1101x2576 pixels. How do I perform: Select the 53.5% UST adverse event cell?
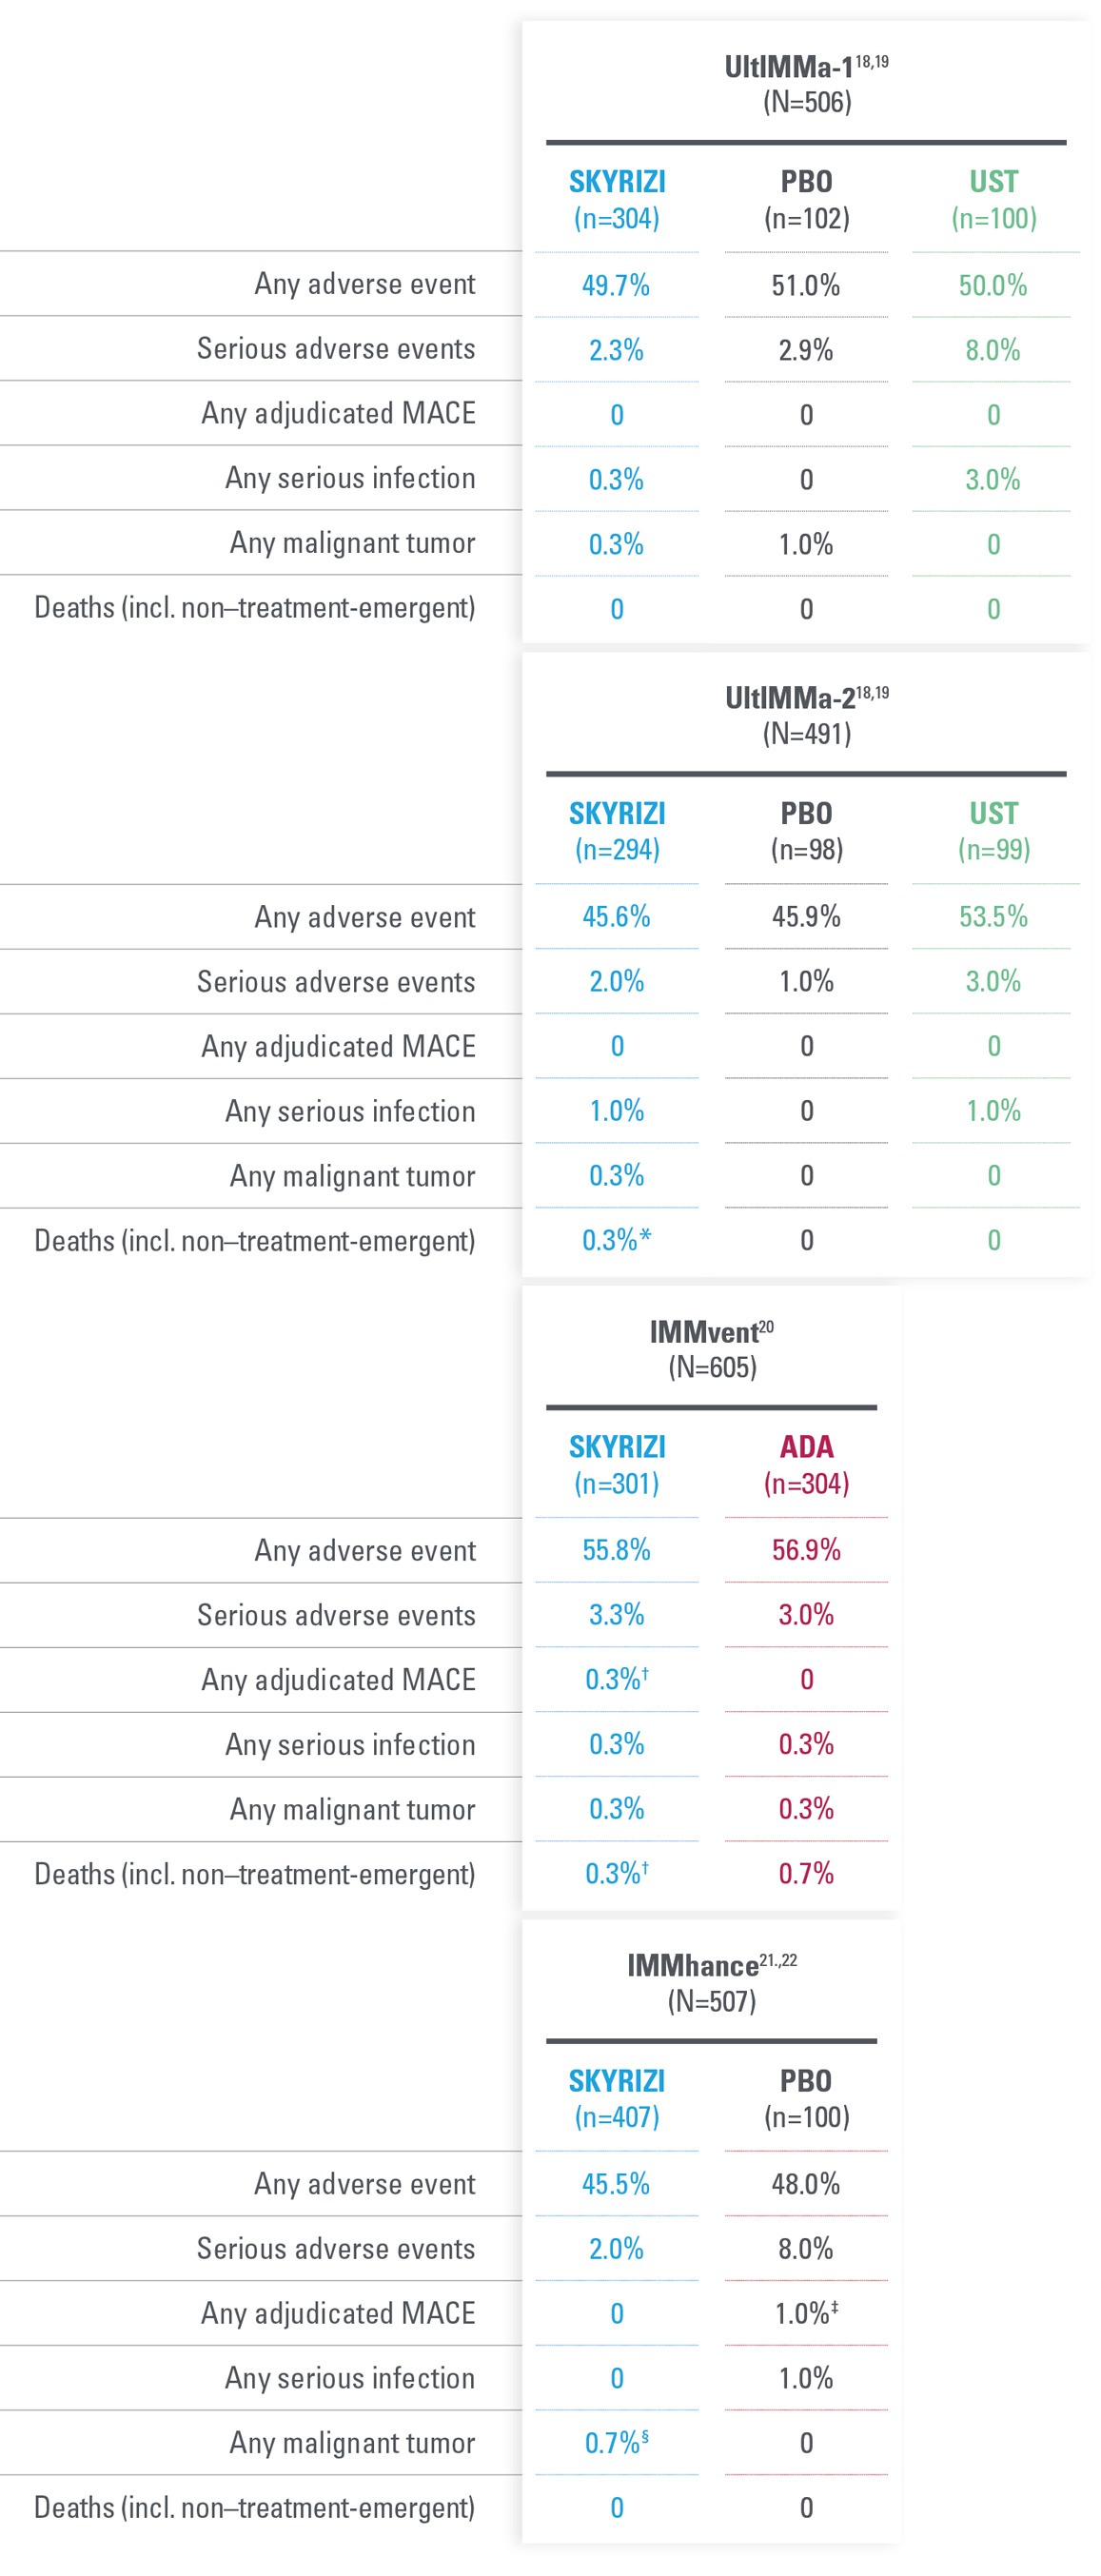993,917
